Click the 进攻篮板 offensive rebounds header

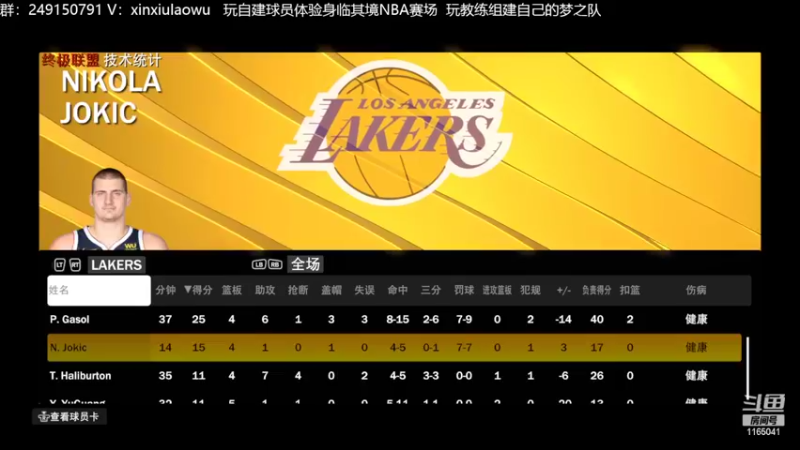tap(497, 290)
